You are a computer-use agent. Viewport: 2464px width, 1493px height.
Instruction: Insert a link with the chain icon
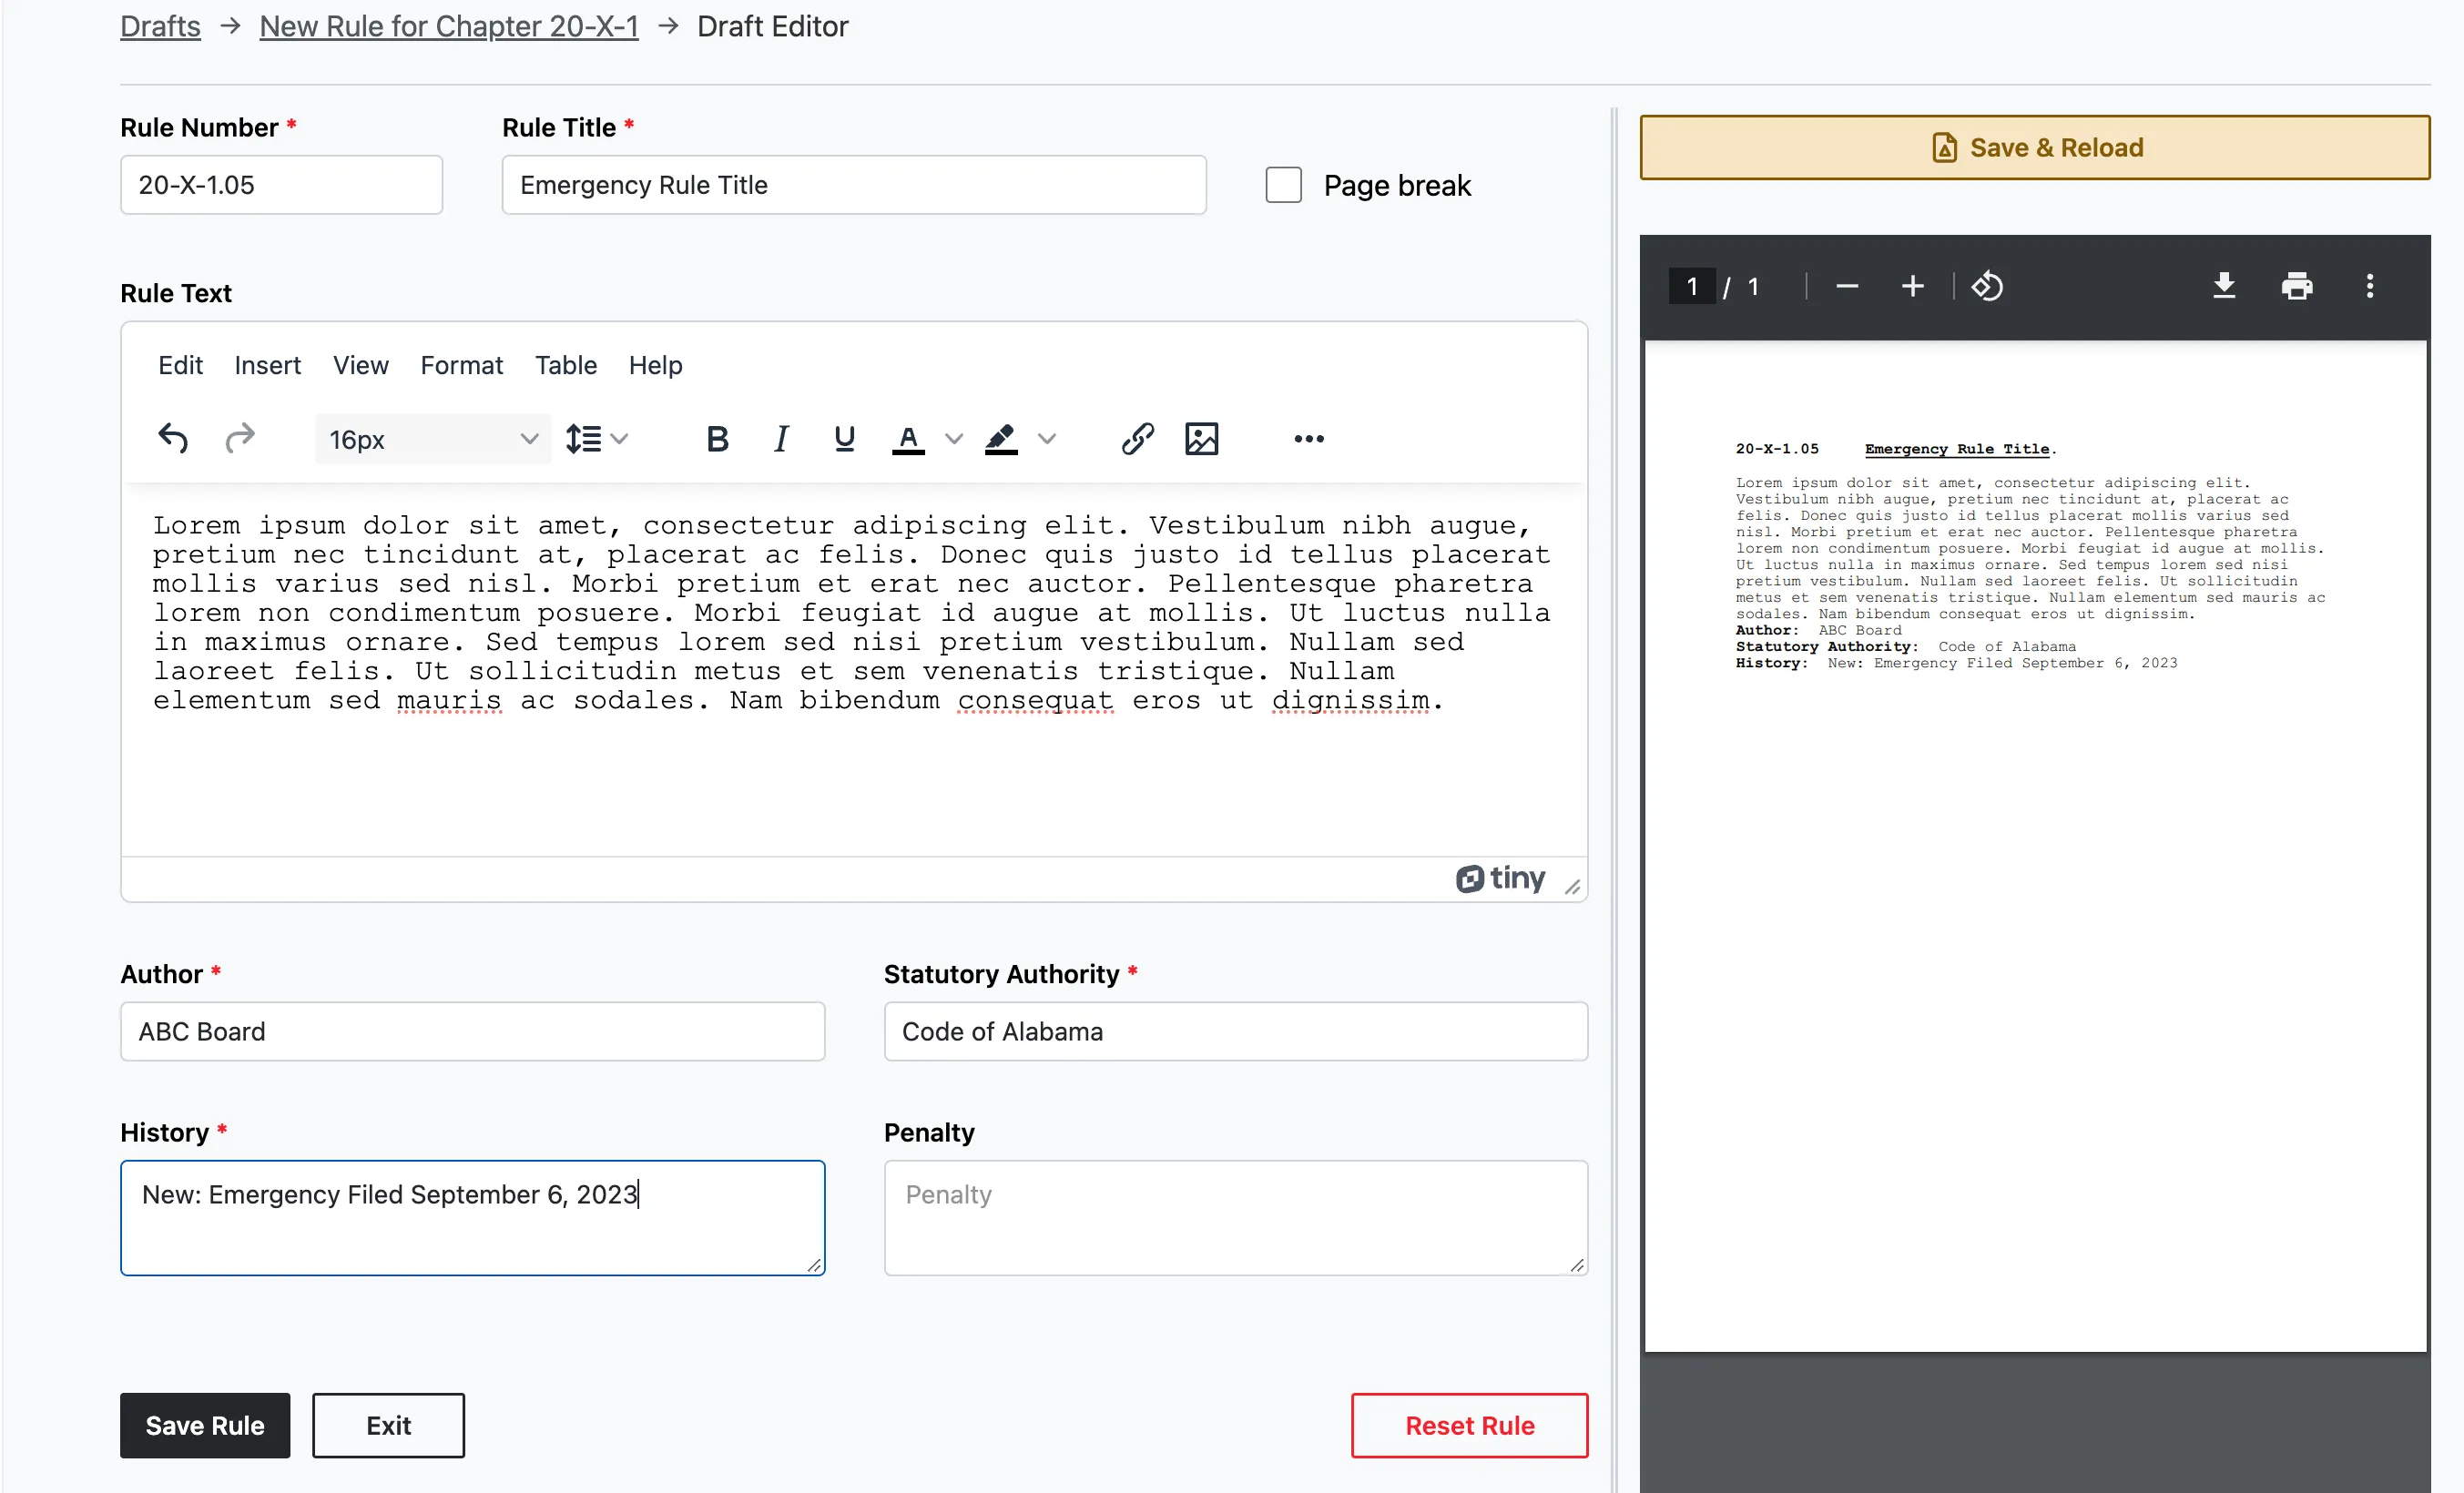tap(1138, 439)
